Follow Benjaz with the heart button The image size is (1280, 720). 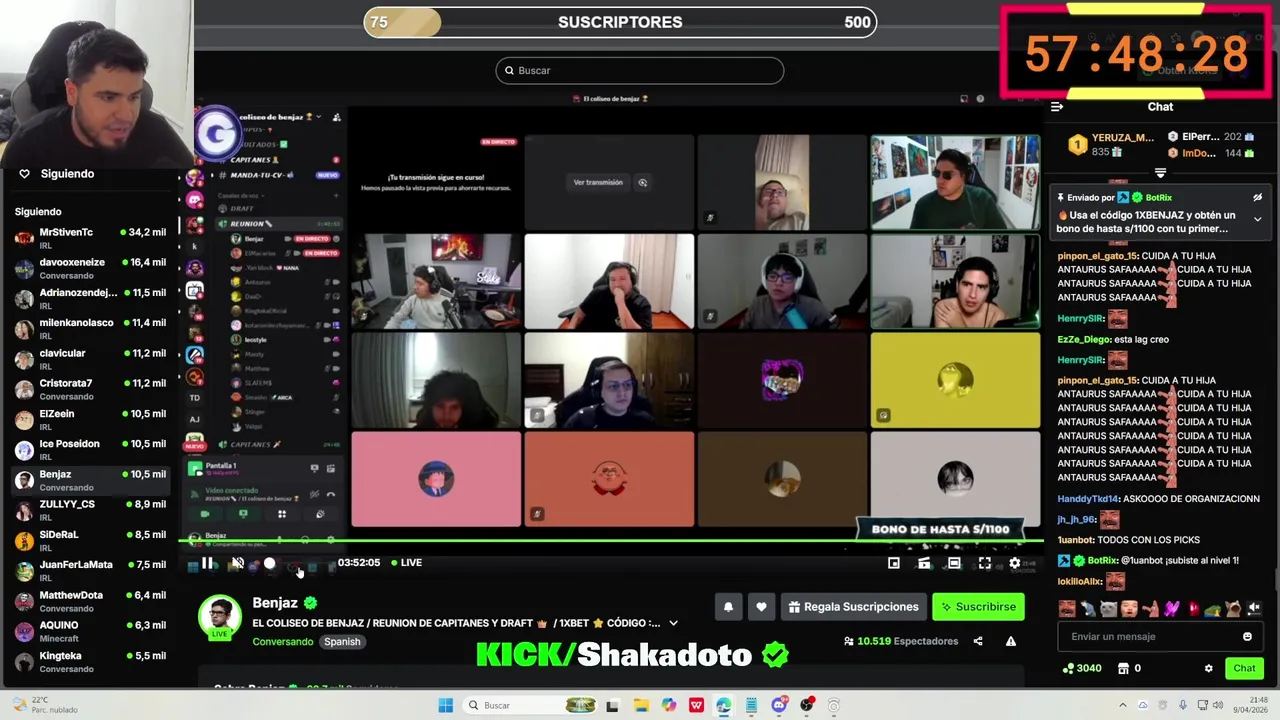coord(761,607)
